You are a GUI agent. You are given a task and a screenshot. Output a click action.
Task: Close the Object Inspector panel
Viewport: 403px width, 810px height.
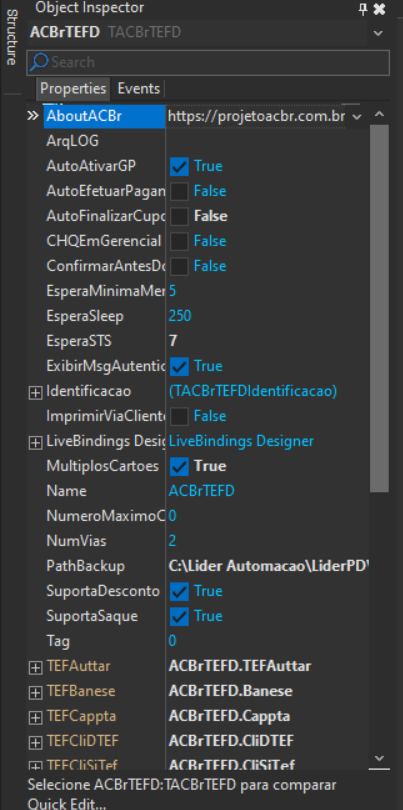[379, 9]
